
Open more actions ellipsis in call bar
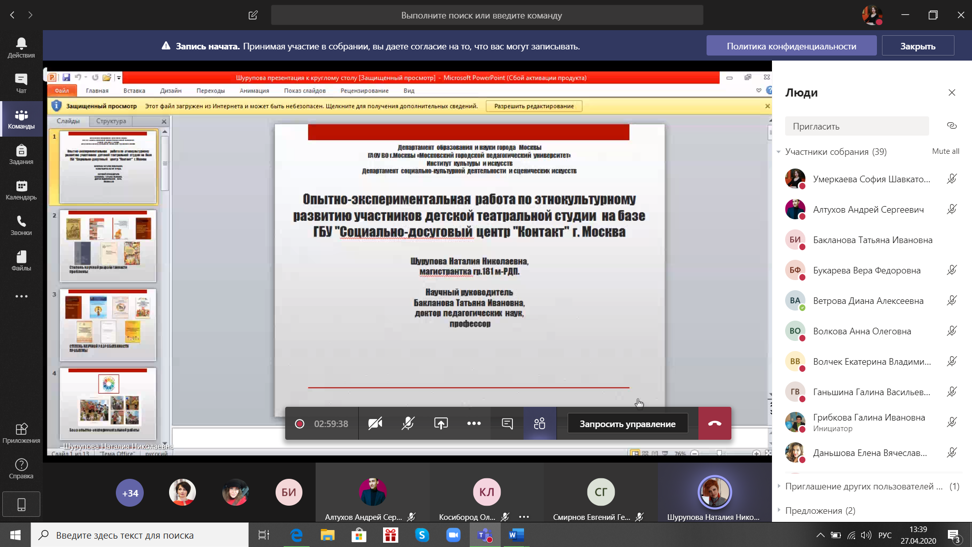click(x=474, y=424)
